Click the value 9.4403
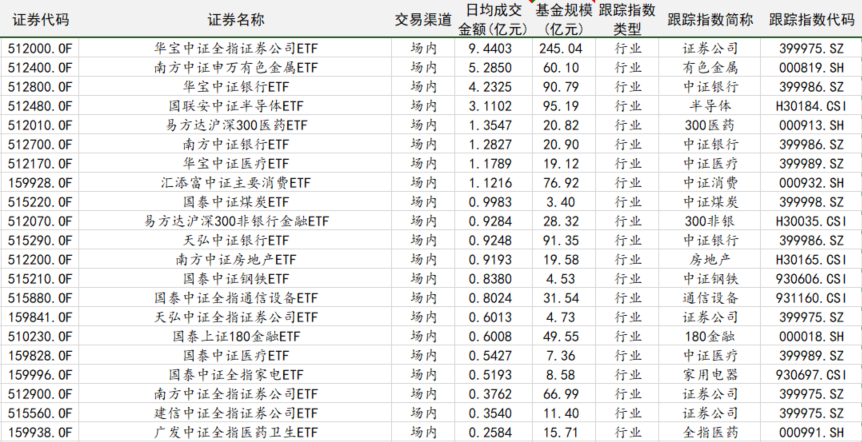This screenshot has height=442, width=862. (490, 49)
